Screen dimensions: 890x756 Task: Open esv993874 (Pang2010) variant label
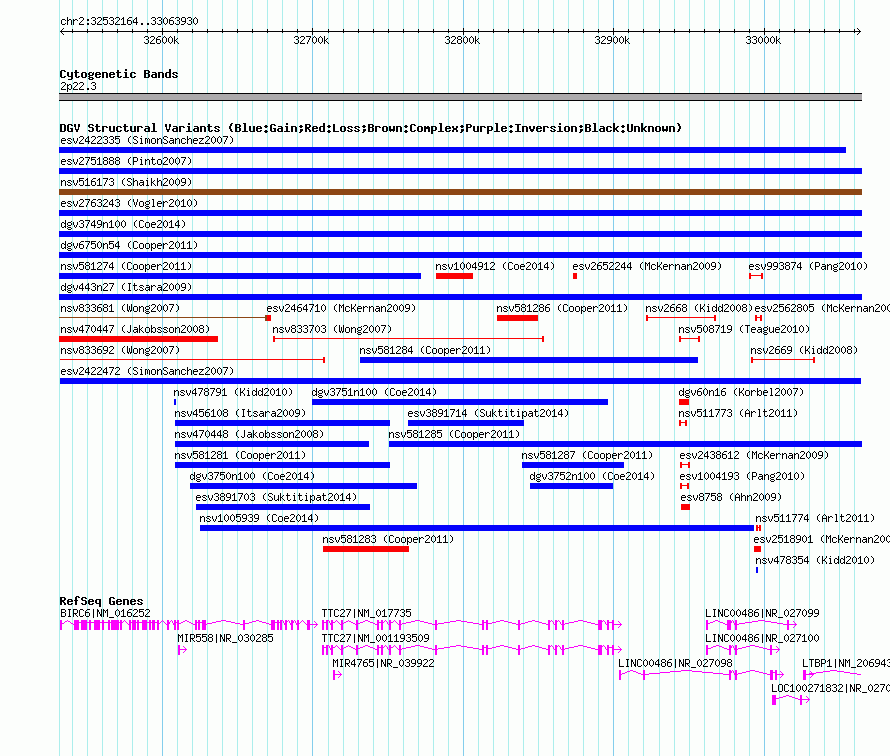(x=808, y=266)
